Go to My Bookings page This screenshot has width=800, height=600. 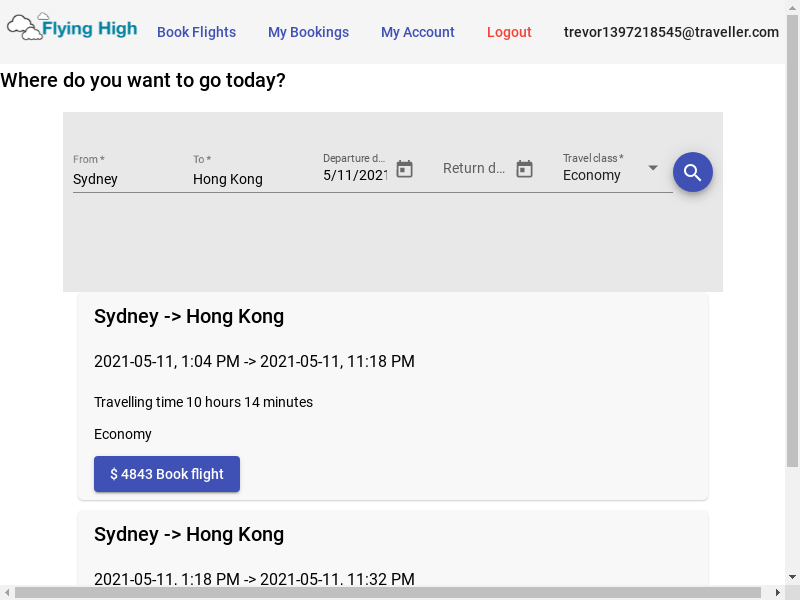click(309, 32)
